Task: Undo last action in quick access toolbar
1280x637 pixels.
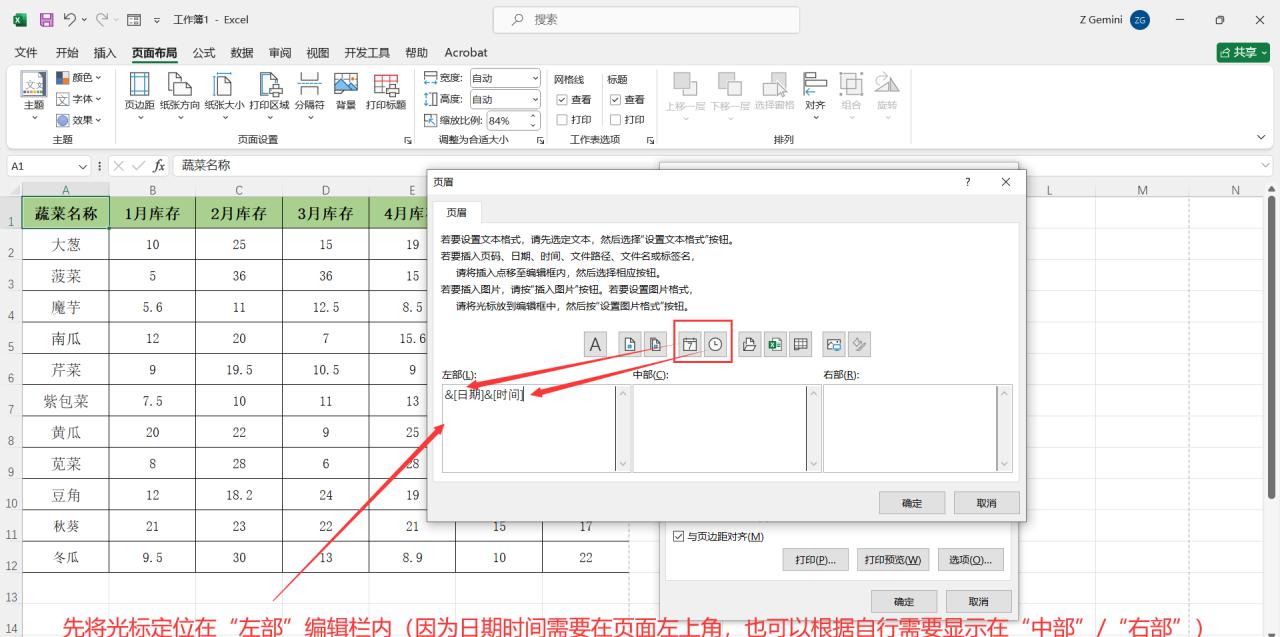Action: coord(72,19)
